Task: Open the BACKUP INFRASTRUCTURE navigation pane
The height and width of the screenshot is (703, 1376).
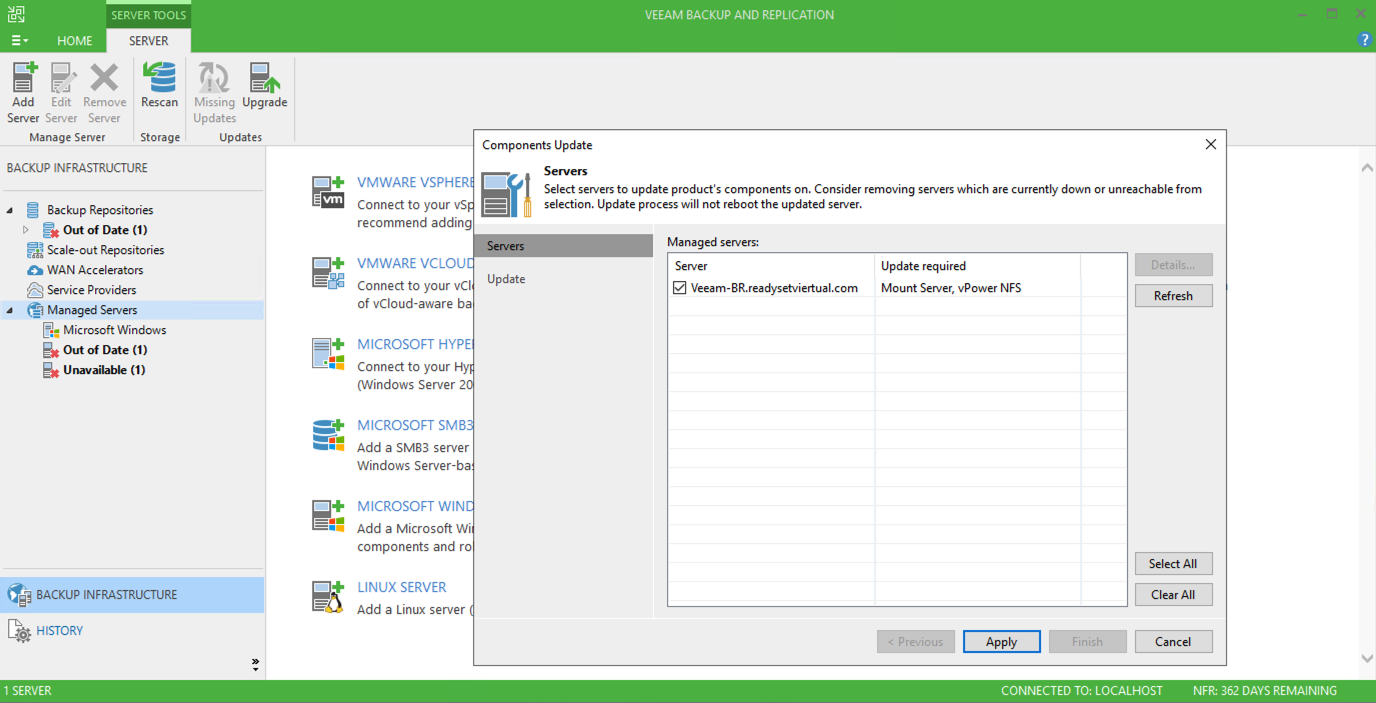Action: (x=132, y=595)
